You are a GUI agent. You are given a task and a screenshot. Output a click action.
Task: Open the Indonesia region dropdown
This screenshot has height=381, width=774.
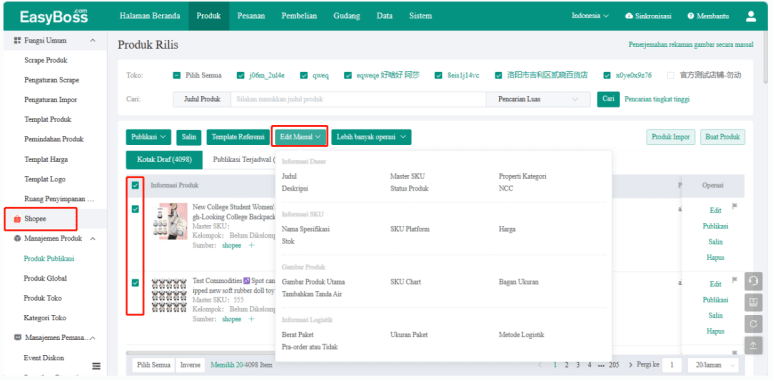point(590,16)
